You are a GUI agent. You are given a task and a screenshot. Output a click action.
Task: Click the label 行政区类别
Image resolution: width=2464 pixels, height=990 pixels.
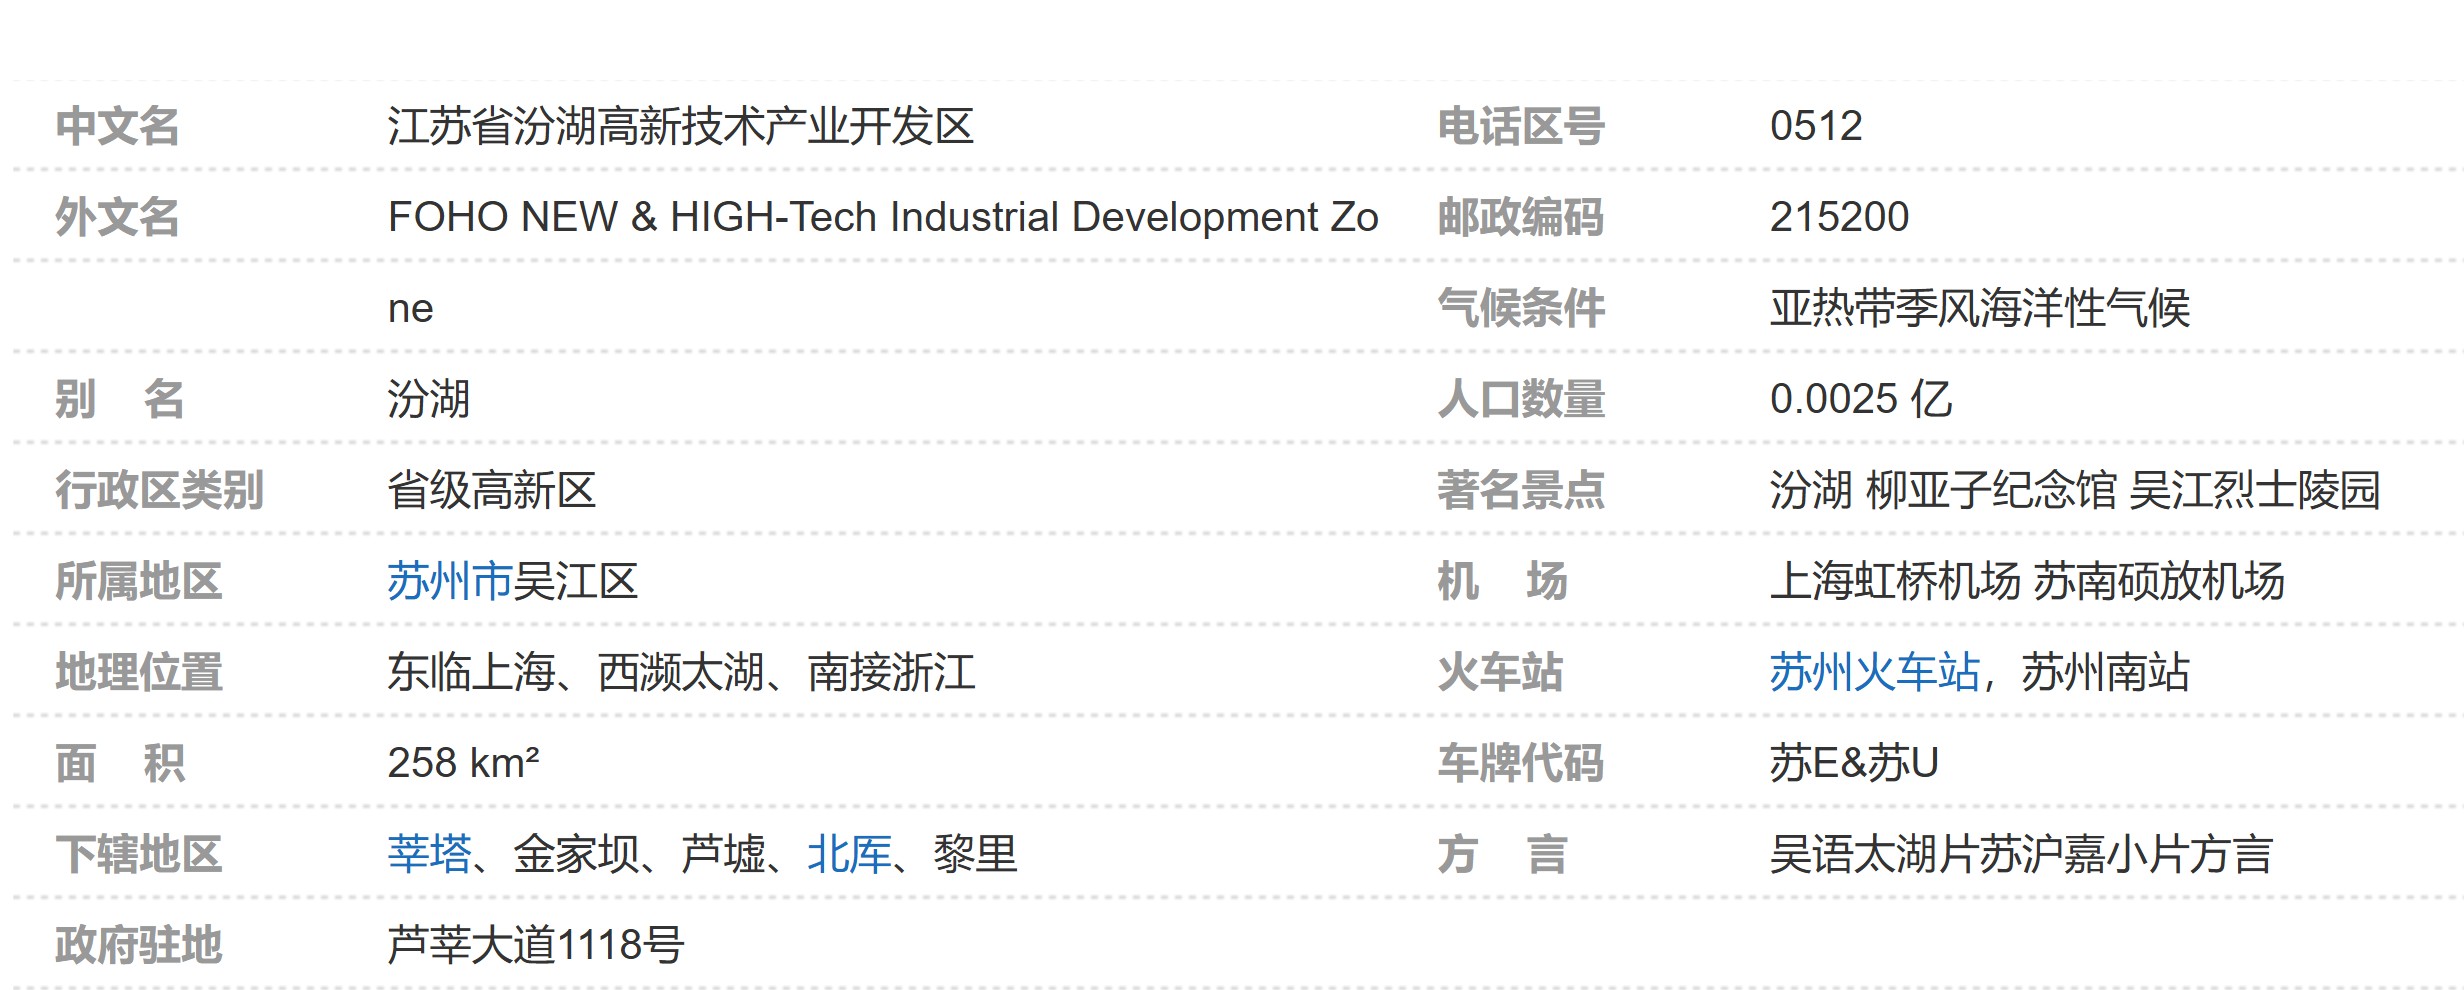click(160, 490)
